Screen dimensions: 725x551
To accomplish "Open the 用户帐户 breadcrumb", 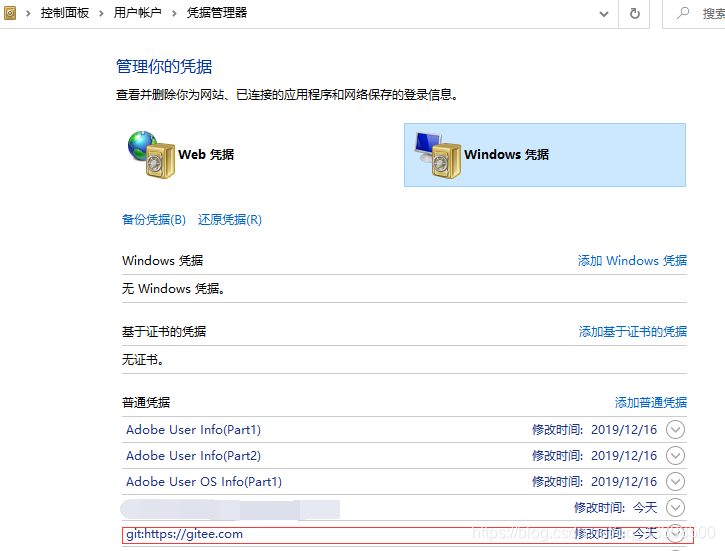I will click(137, 13).
